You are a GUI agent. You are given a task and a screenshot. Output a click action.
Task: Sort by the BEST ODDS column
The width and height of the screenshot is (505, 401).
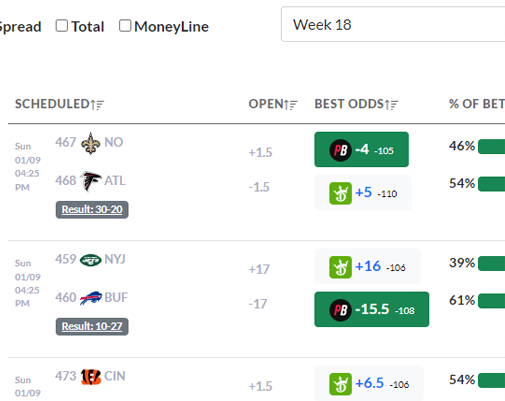pyautogui.click(x=356, y=104)
